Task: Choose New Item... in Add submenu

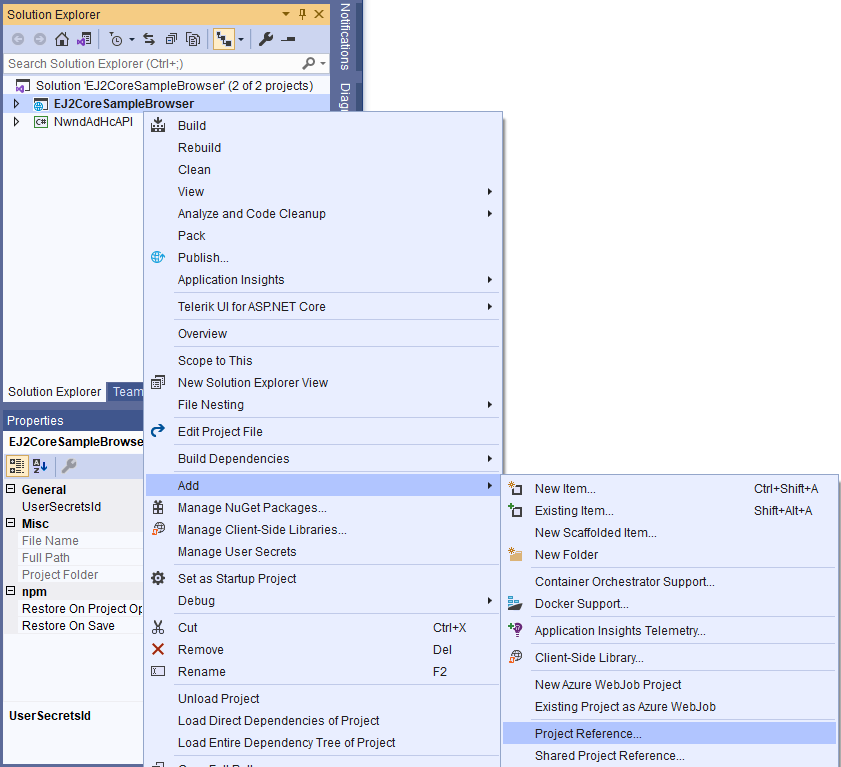Action: 669,489
